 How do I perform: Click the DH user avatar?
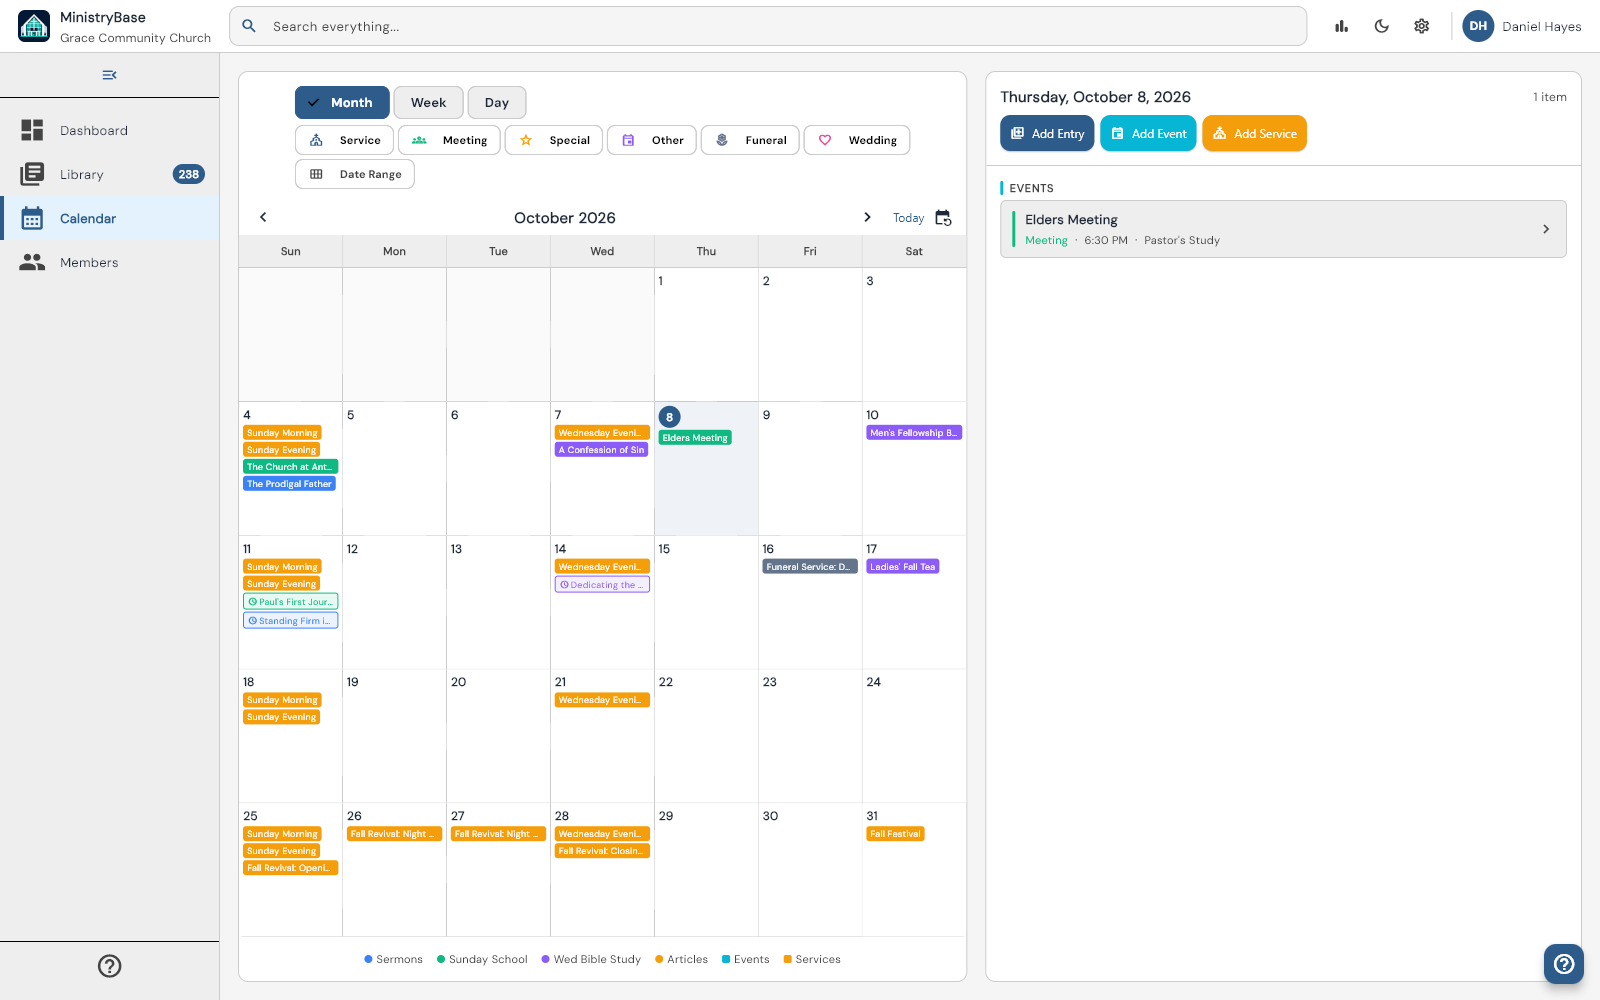click(1478, 26)
